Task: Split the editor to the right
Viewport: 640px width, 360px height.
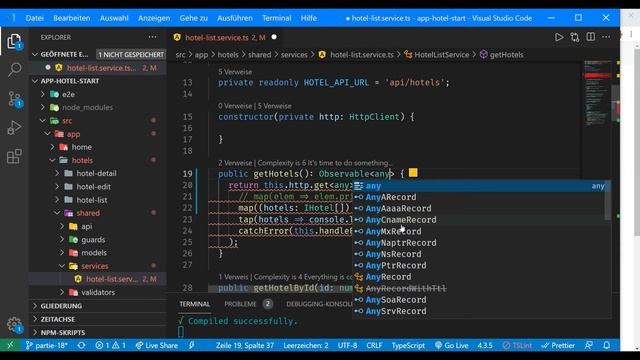Action: tap(591, 37)
